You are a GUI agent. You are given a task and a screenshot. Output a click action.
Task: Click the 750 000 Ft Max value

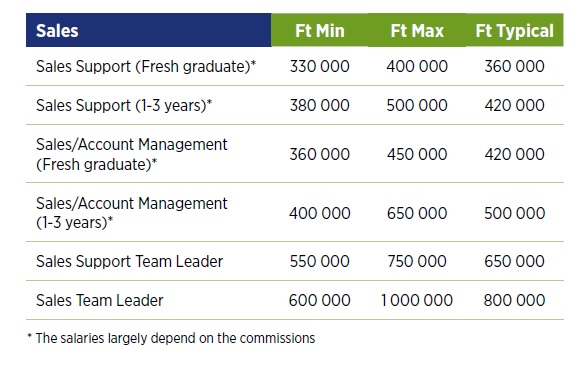pyautogui.click(x=417, y=261)
